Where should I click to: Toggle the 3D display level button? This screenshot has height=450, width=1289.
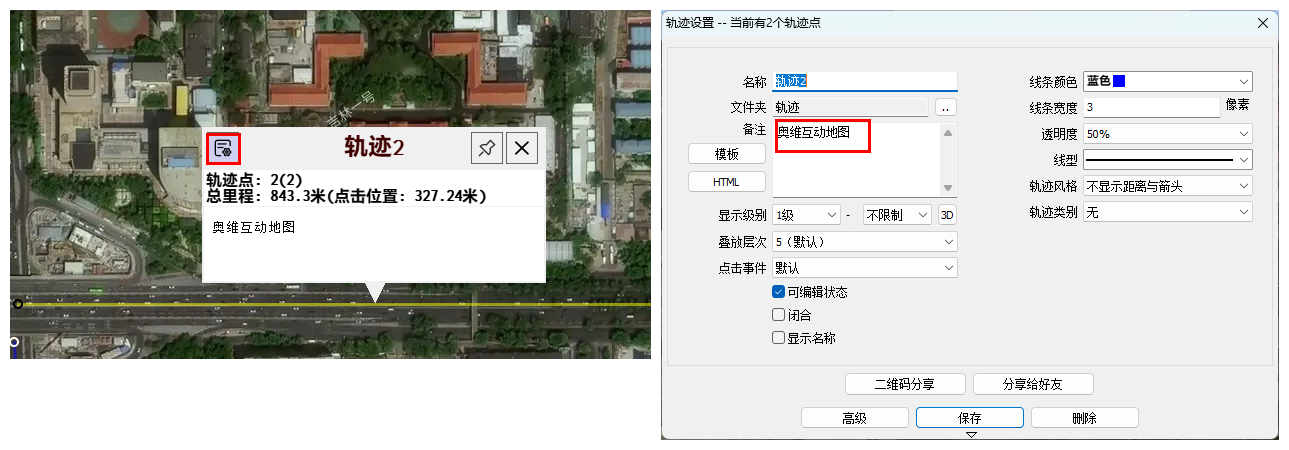coord(947,215)
